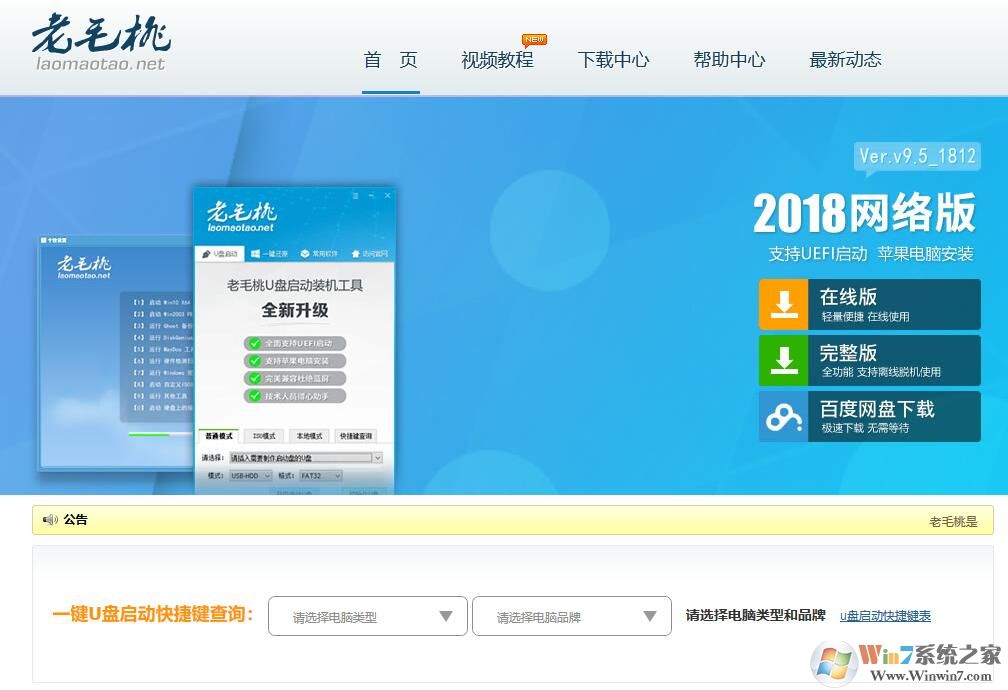Switch to the ISO模式 tab

coord(266,436)
